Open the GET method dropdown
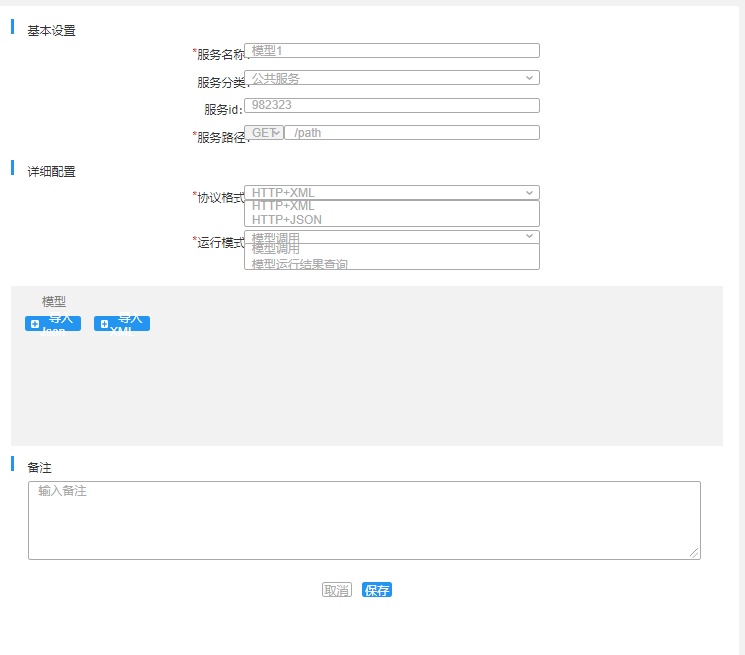This screenshot has height=655, width=745. click(264, 133)
